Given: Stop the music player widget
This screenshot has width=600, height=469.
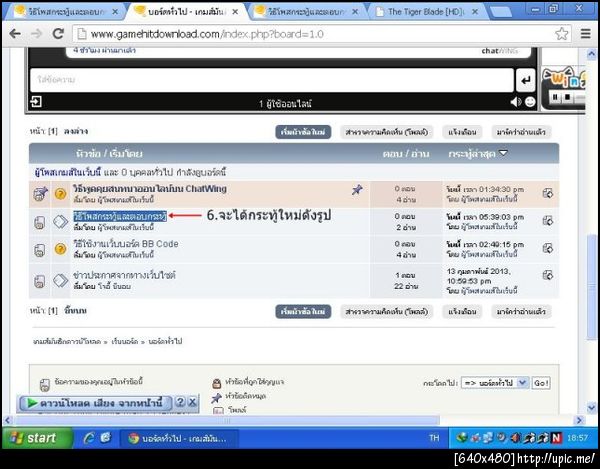Looking at the screenshot, I should pyautogui.click(x=568, y=98).
